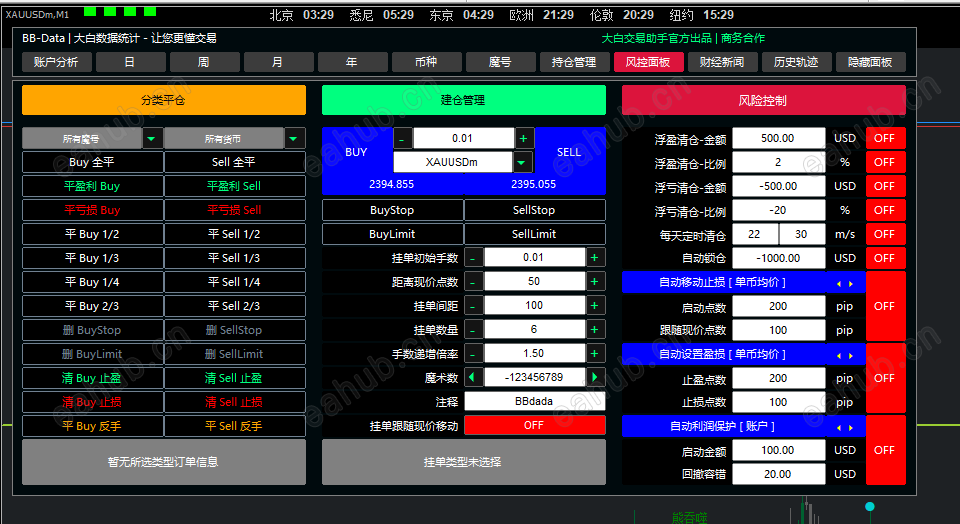This screenshot has height=524, width=960.
Task: Click 平盈利 Sell button
Action: pos(234,186)
